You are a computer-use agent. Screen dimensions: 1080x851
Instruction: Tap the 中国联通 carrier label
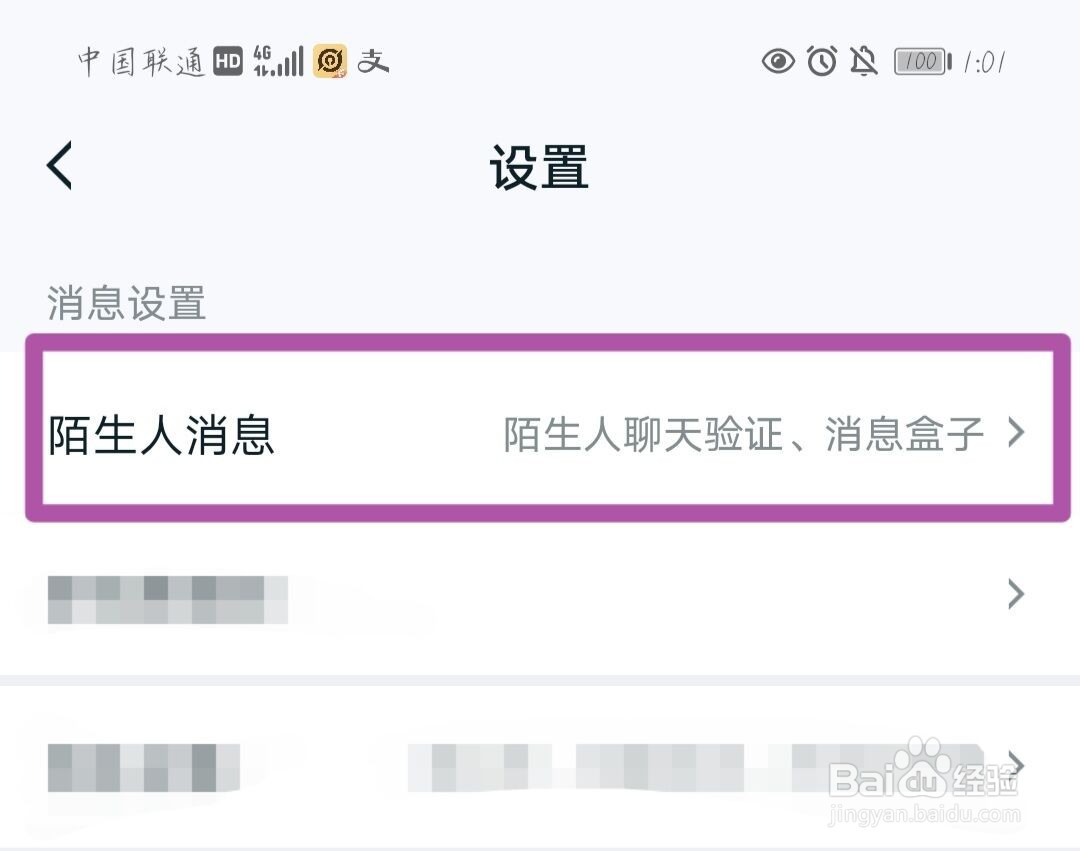tap(141, 61)
